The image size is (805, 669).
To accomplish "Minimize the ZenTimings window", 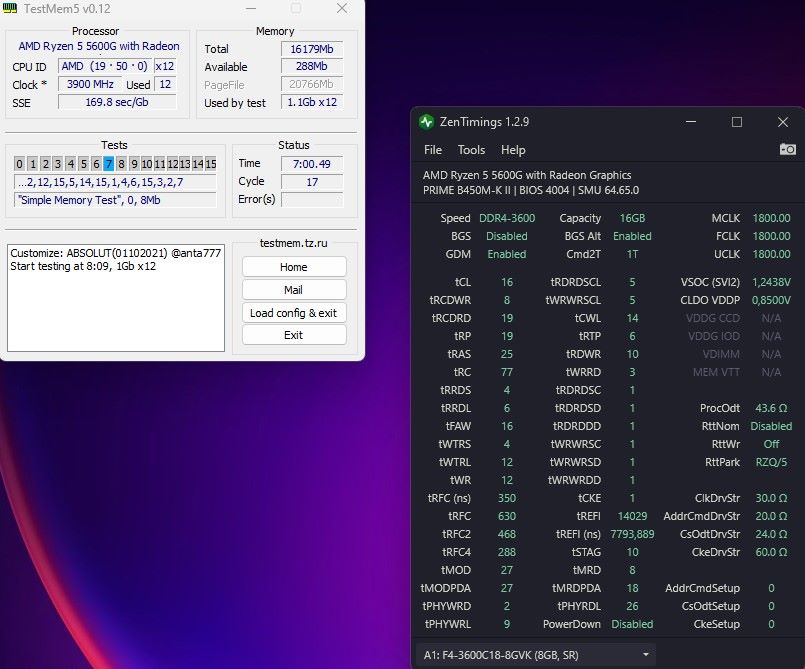I will 691,122.
